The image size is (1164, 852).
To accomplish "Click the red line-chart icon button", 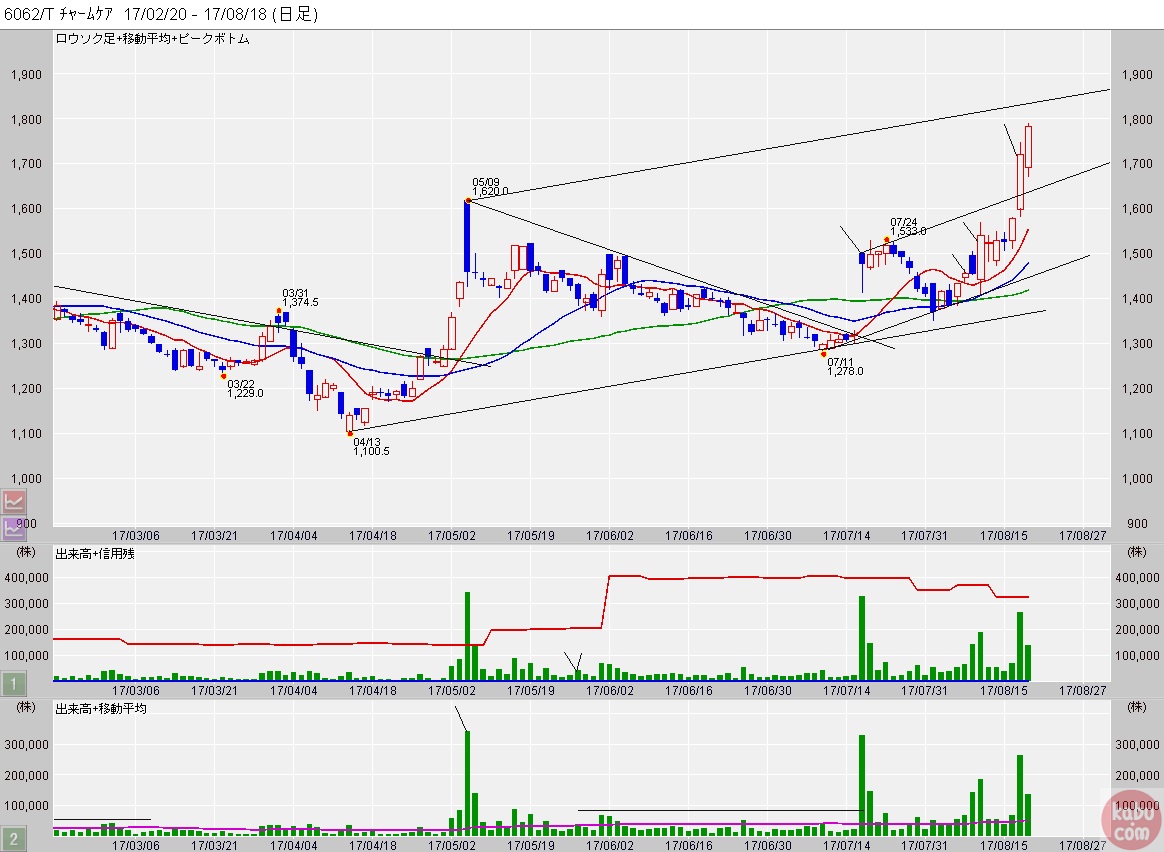I will point(14,501).
